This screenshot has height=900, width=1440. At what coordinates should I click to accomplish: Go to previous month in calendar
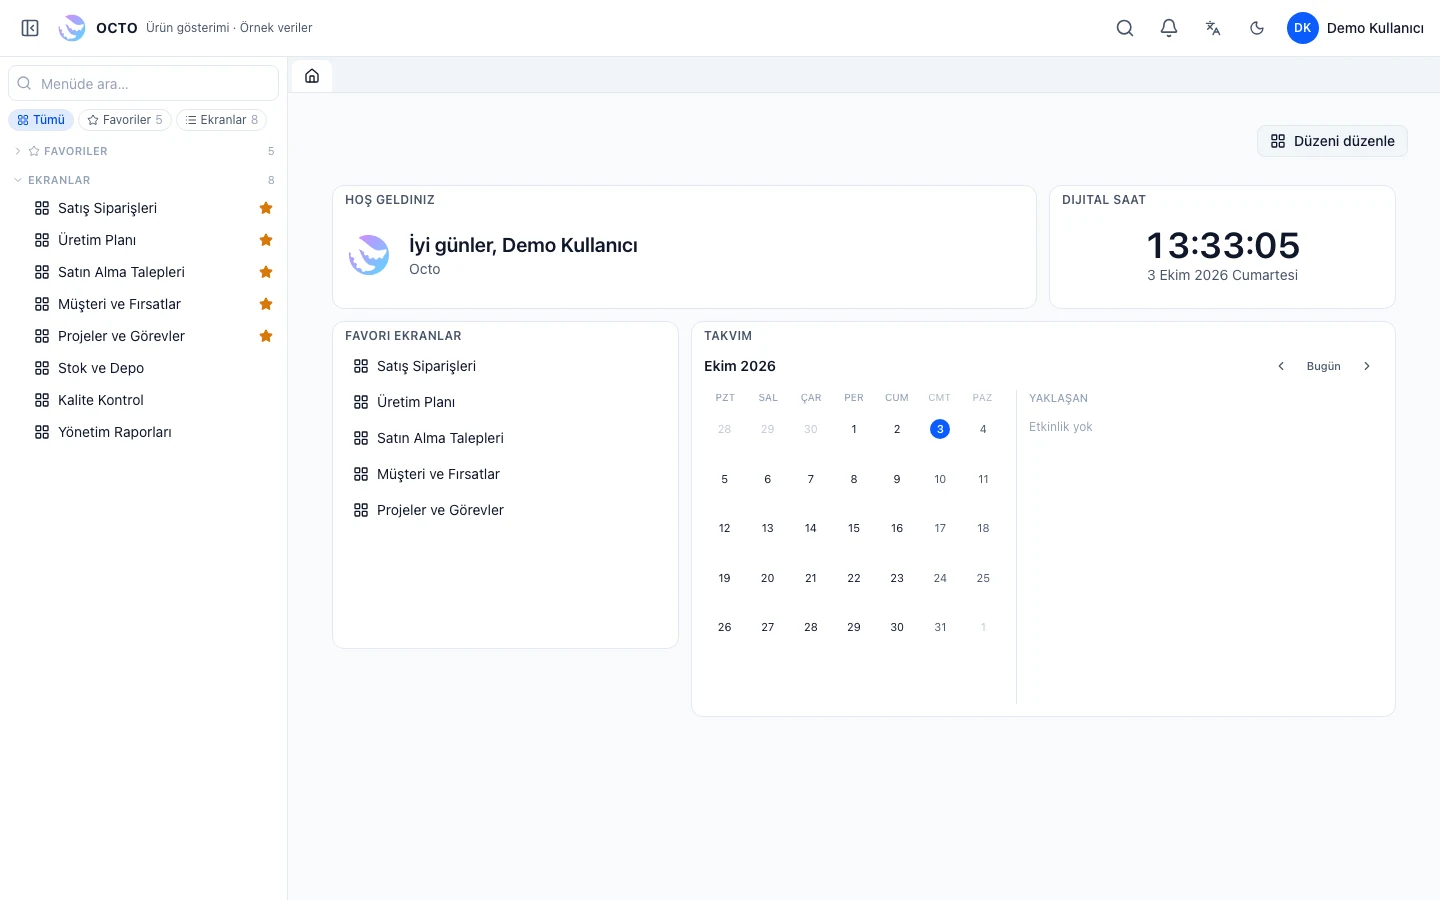click(x=1281, y=366)
